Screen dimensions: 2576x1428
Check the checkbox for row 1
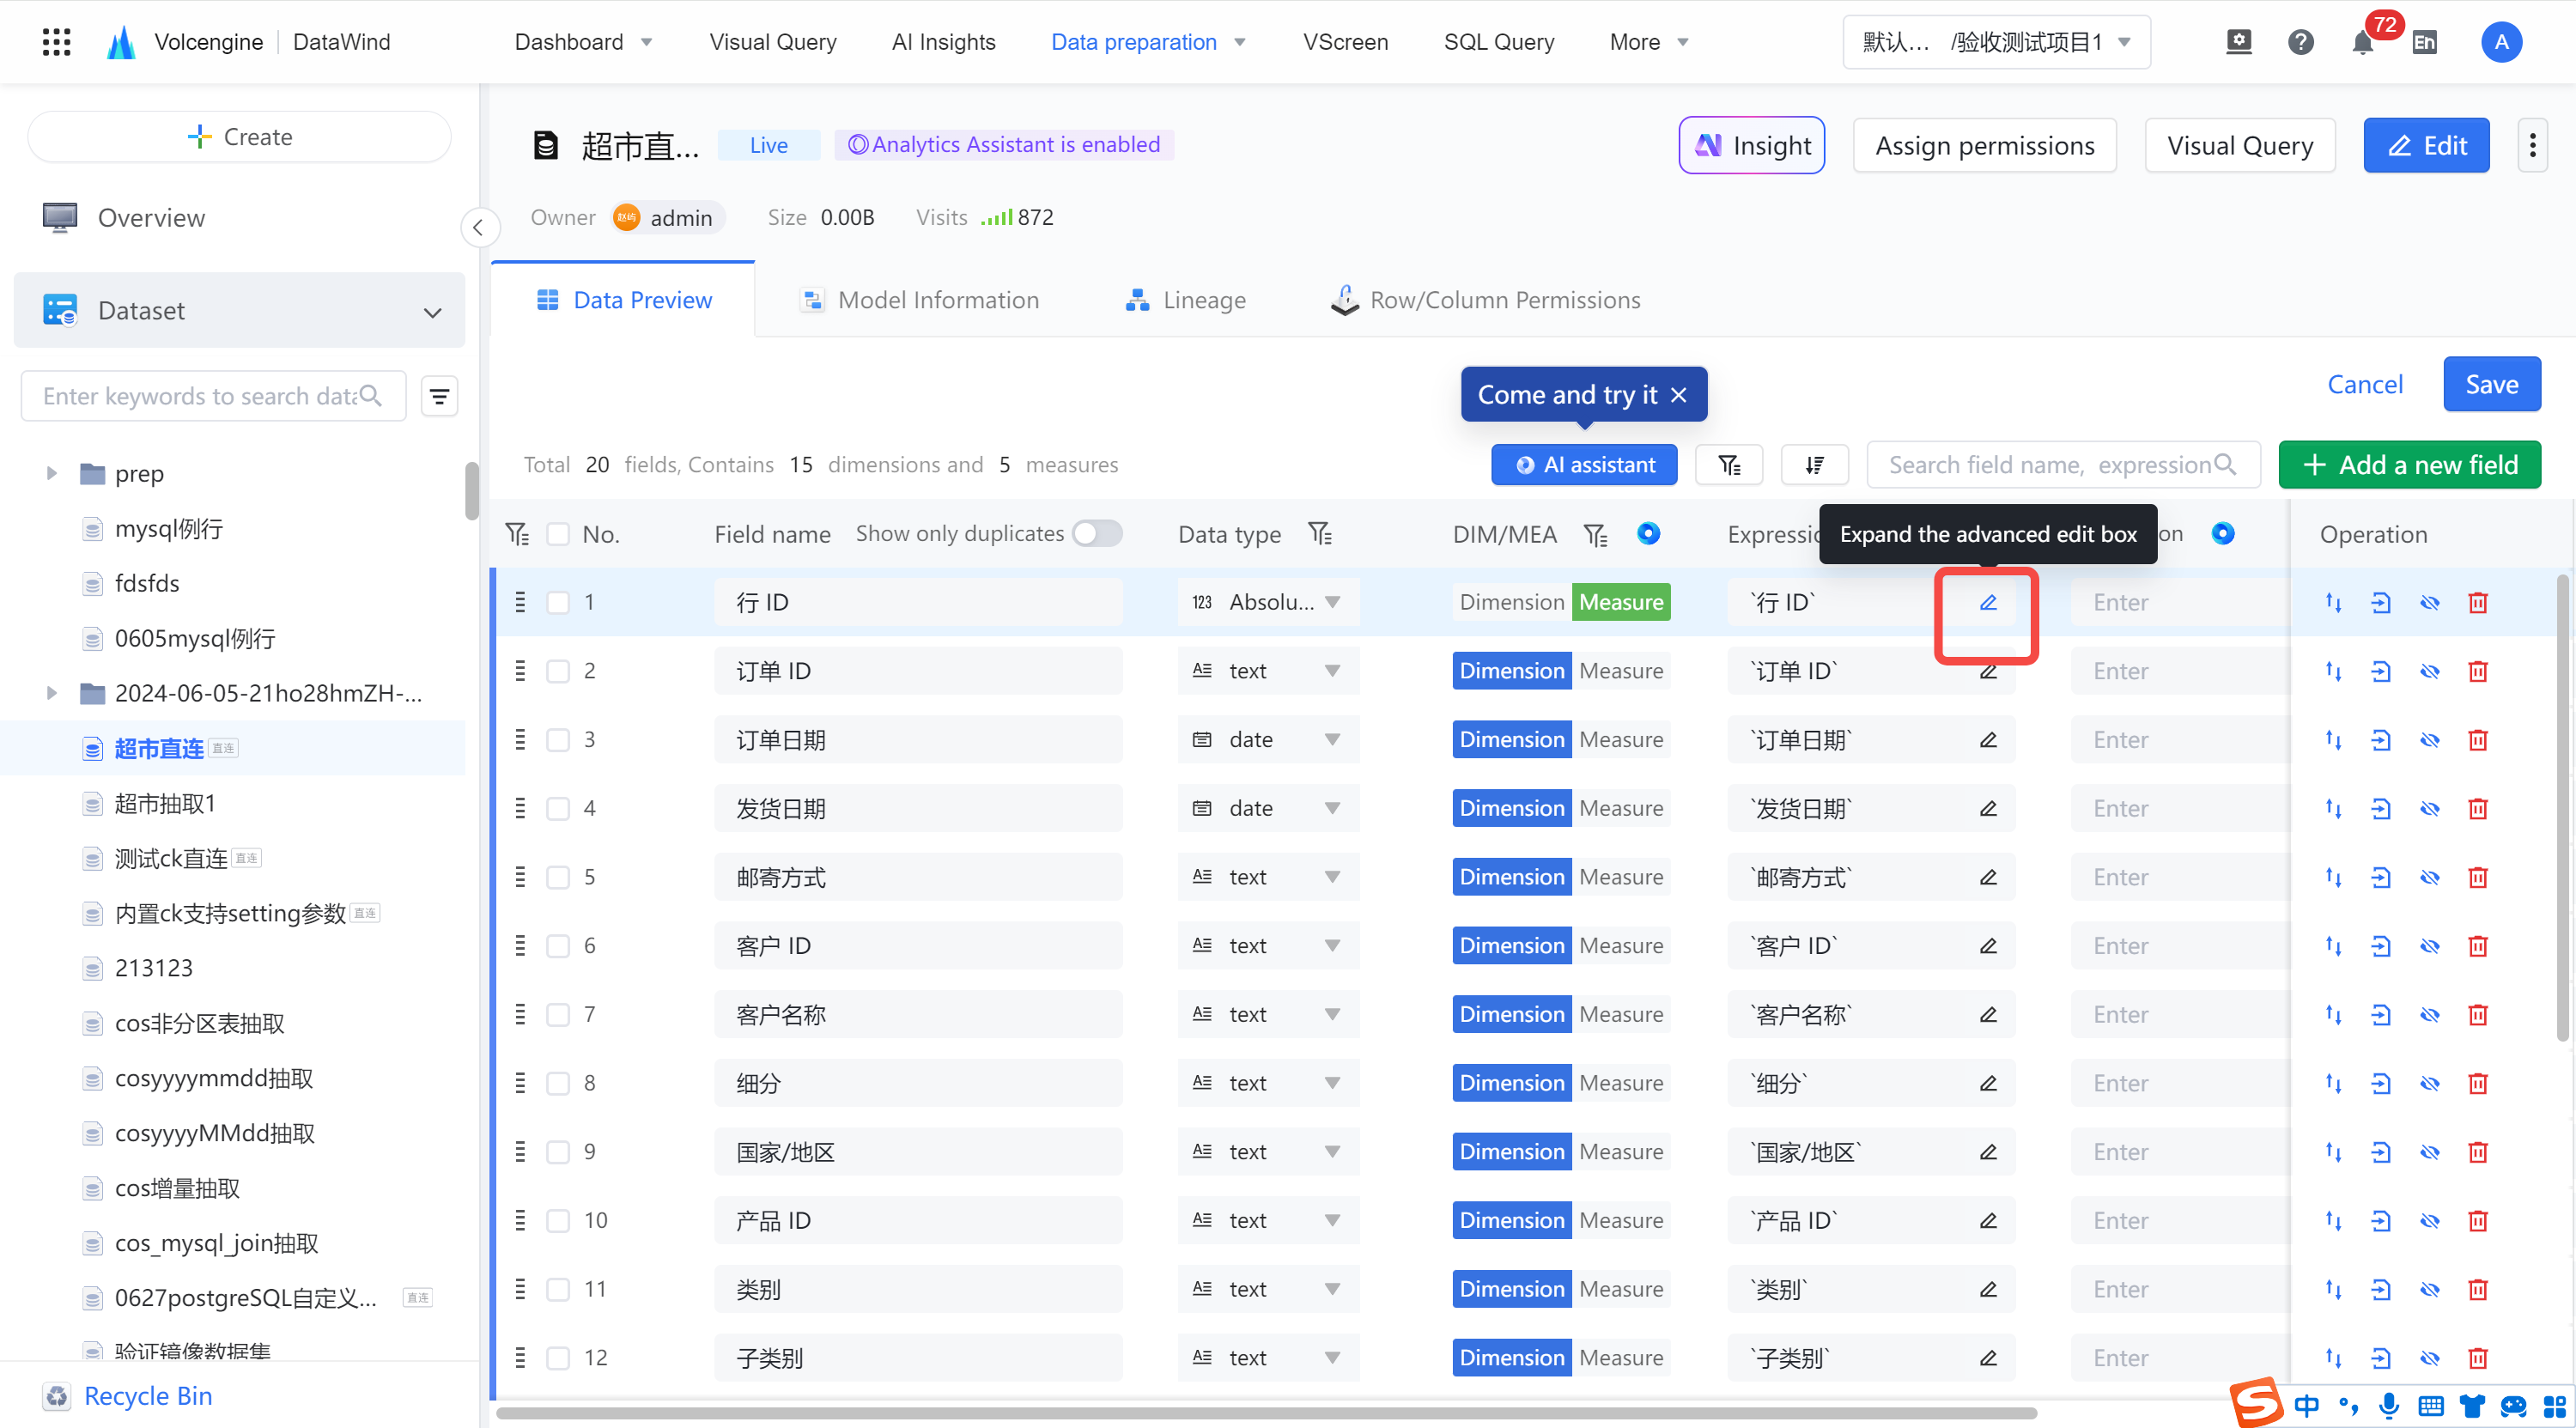click(x=558, y=602)
